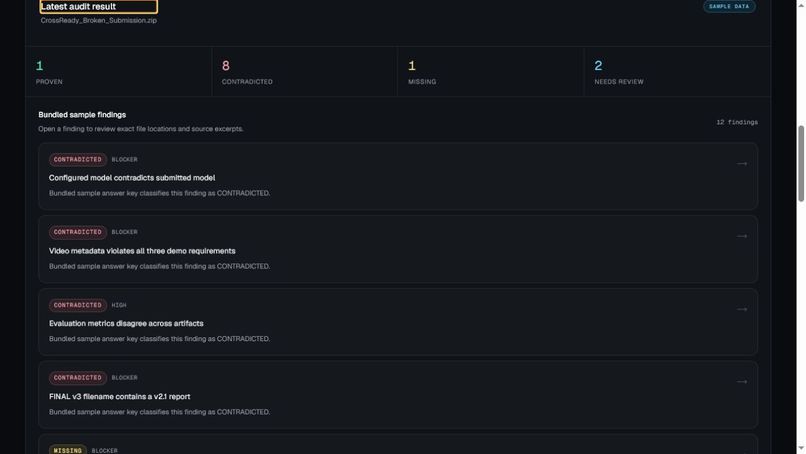Open 'Evaluation metrics disagree across artifacts' finding

[398, 322]
